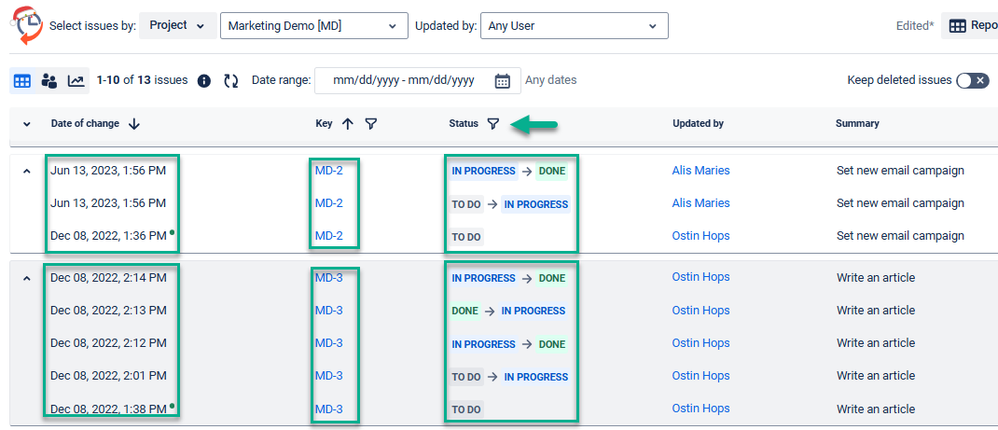
Task: Open Ostin Hops in the 1:38 PM row
Action: click(x=701, y=409)
